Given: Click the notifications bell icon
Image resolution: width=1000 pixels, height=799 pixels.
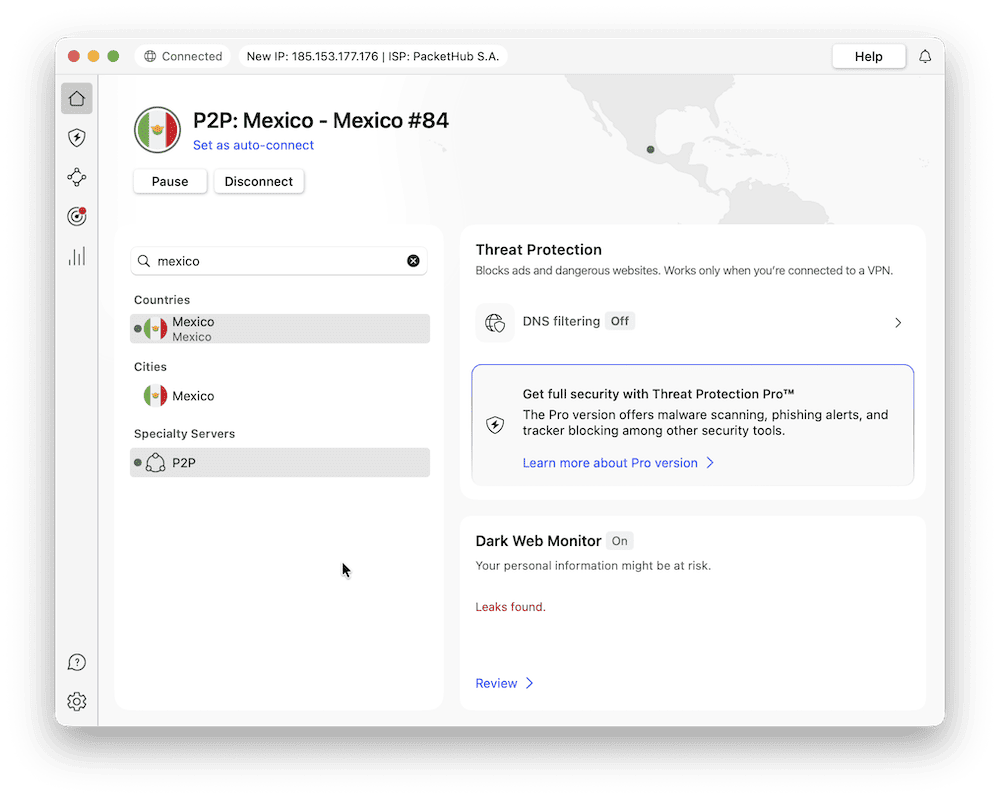Looking at the screenshot, I should tap(925, 57).
